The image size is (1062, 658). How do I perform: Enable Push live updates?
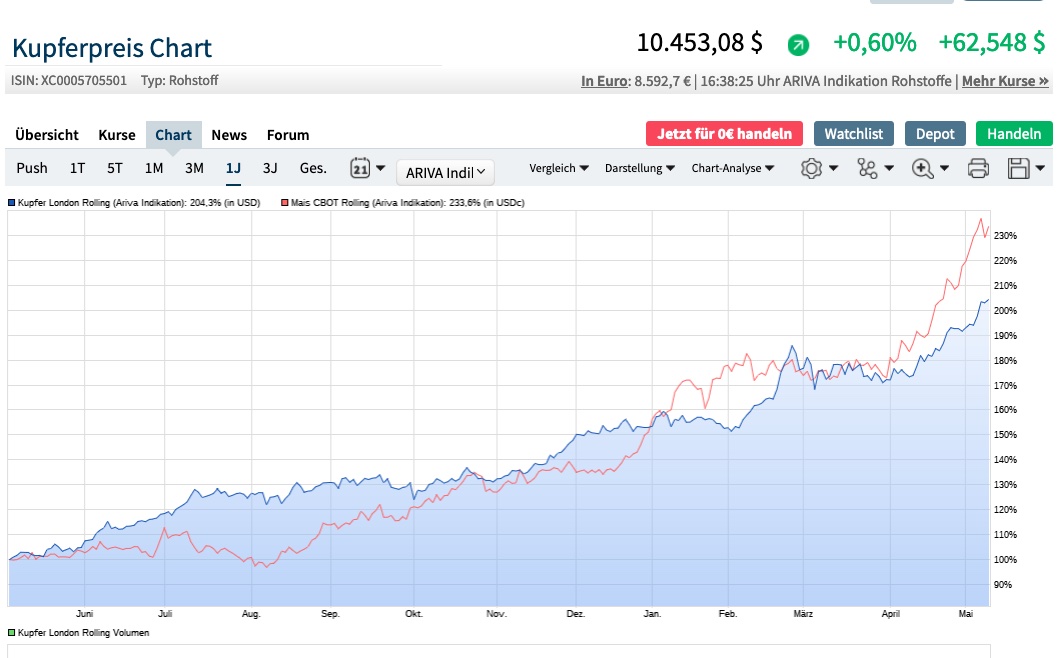(32, 168)
